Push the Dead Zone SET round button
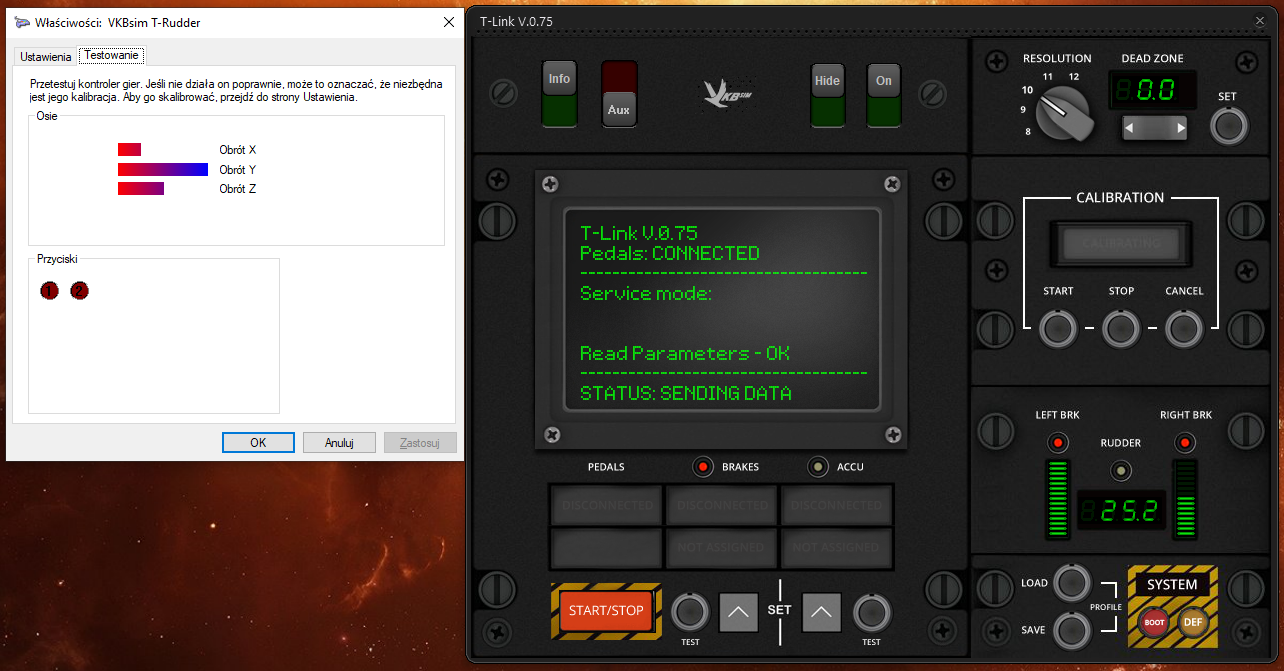The image size is (1284, 671). pos(1228,127)
